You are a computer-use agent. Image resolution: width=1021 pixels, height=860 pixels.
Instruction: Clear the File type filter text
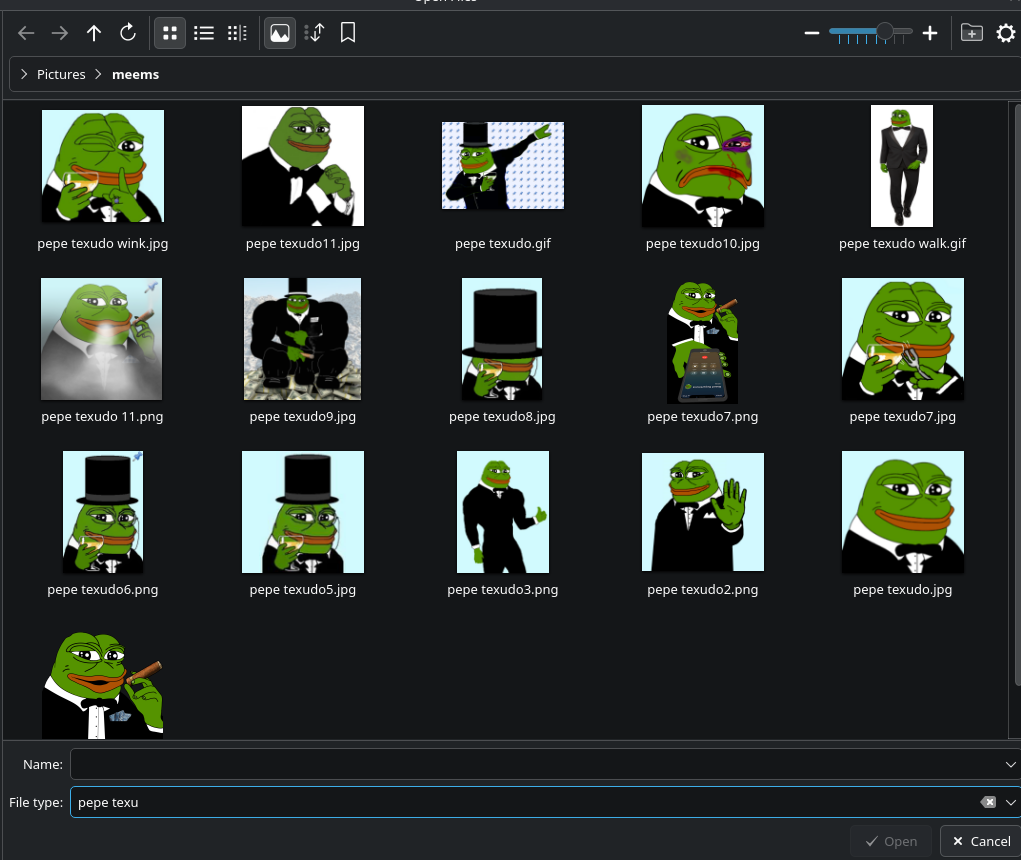tap(988, 802)
